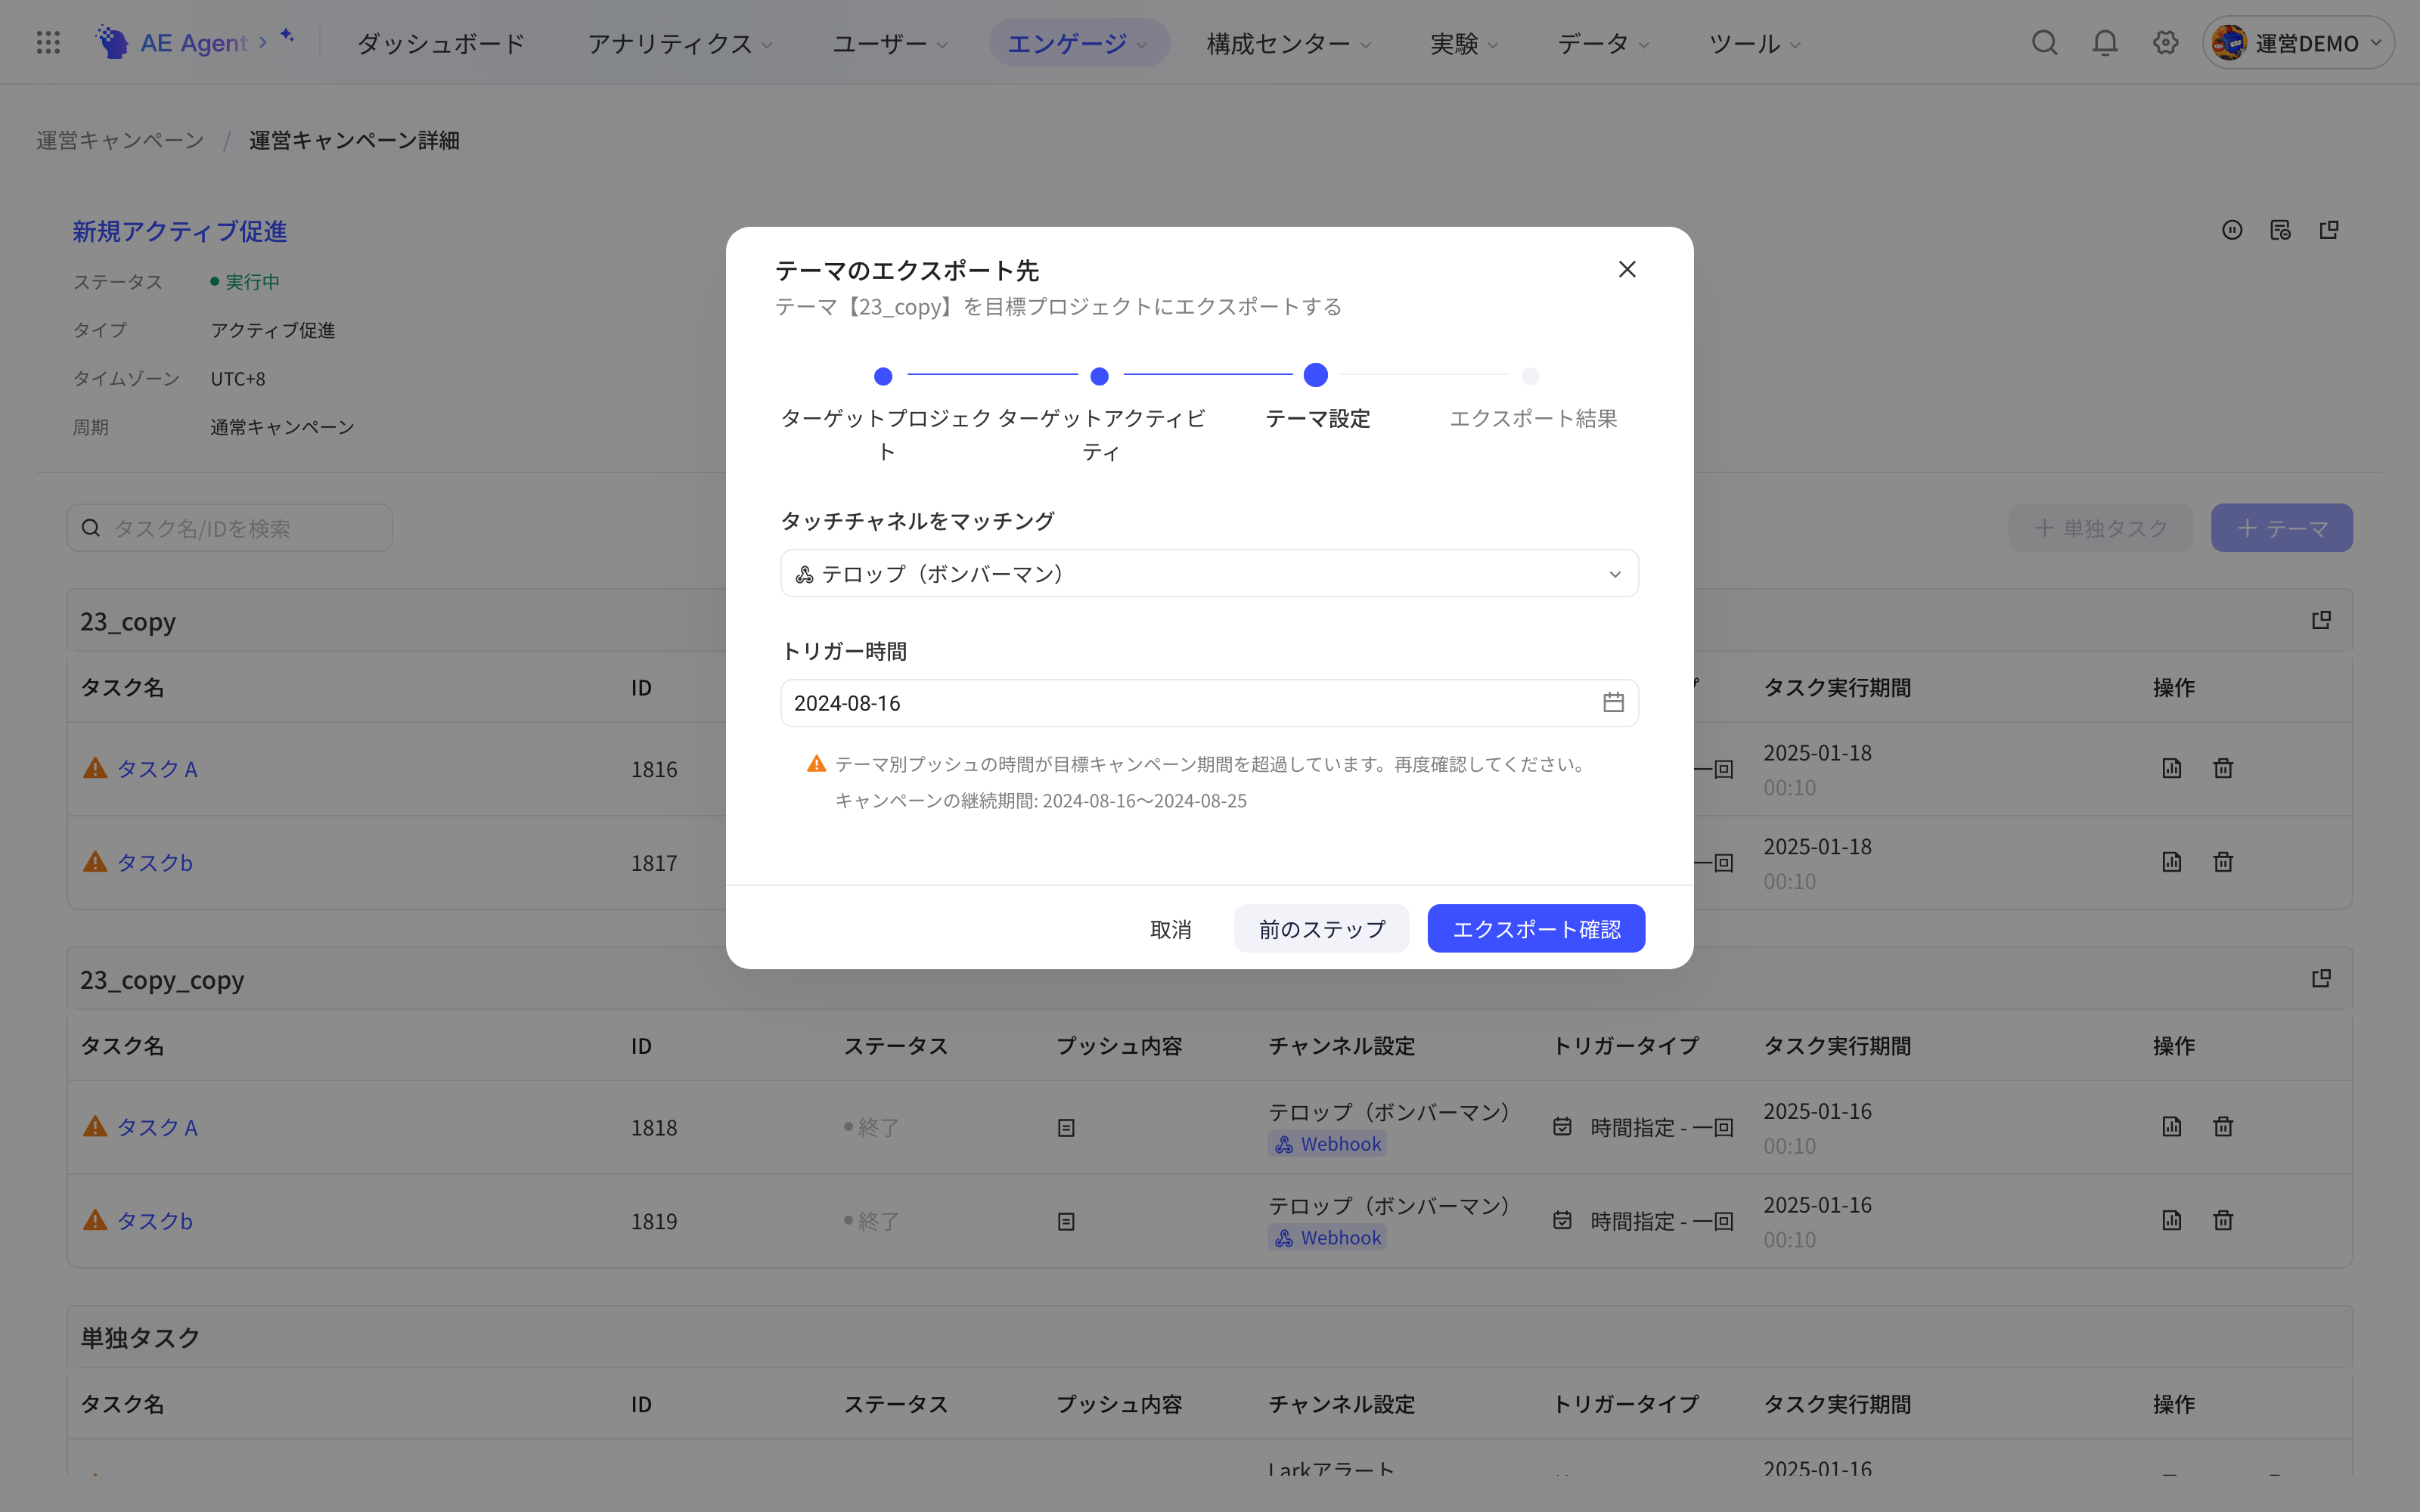This screenshot has width=2420, height=1512.
Task: Click the ＋単独タスク button
Action: click(x=2100, y=528)
